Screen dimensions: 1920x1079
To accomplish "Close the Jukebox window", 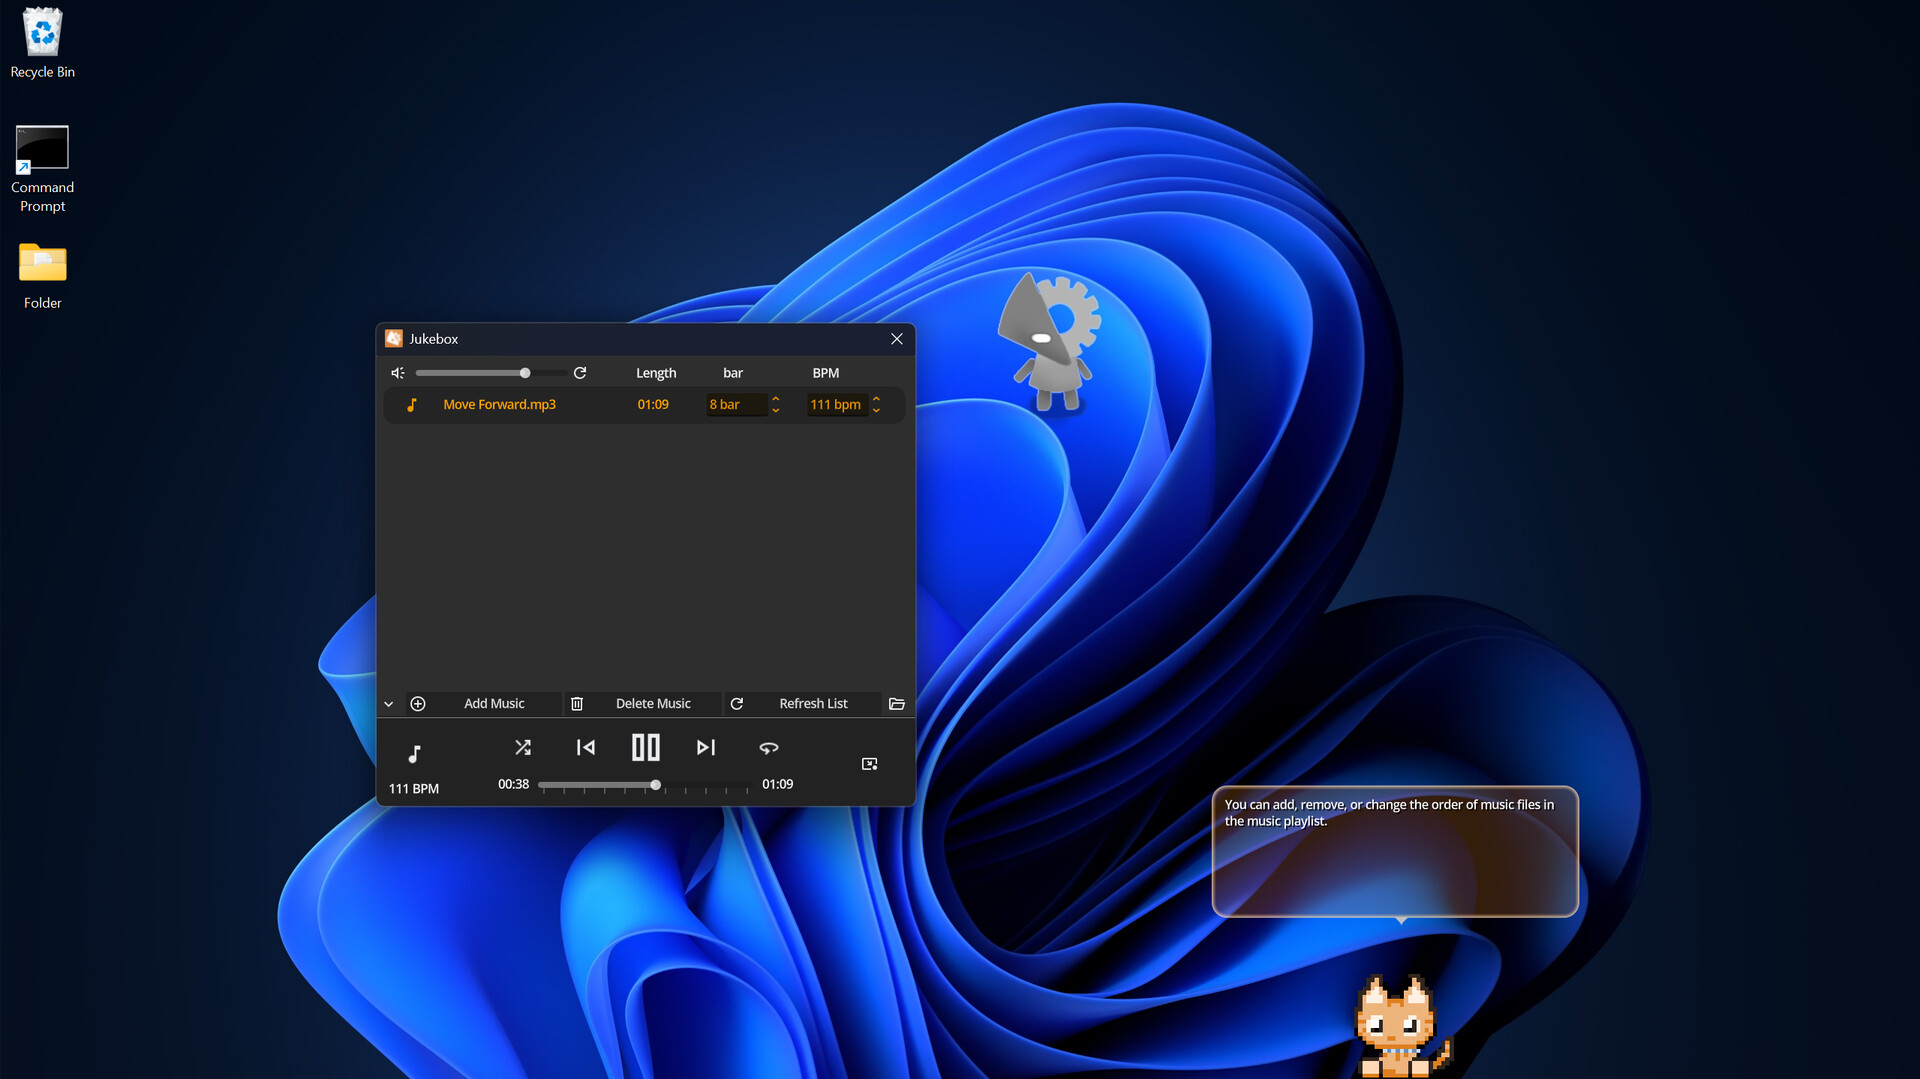I will (x=897, y=339).
